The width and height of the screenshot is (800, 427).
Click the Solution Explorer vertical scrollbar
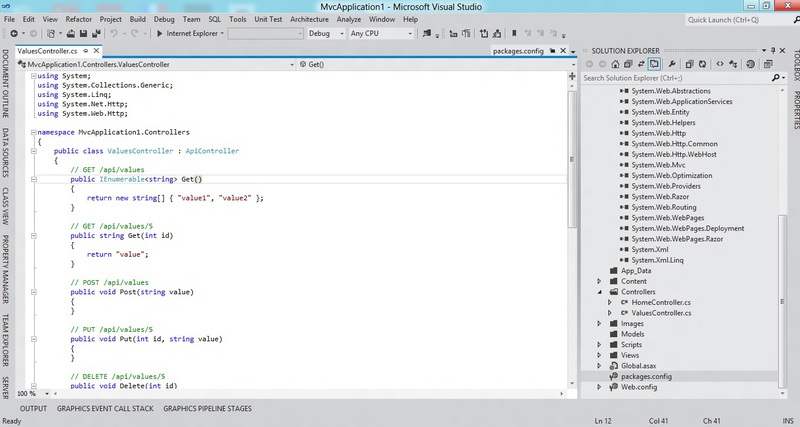[782, 304]
